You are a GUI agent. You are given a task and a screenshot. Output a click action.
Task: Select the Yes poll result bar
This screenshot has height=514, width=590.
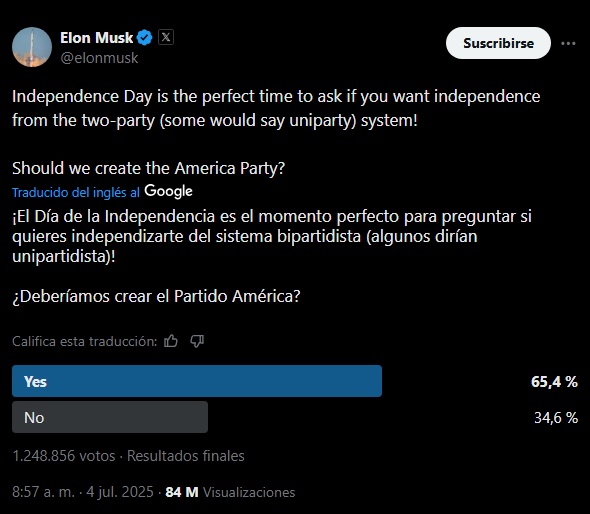pos(197,381)
